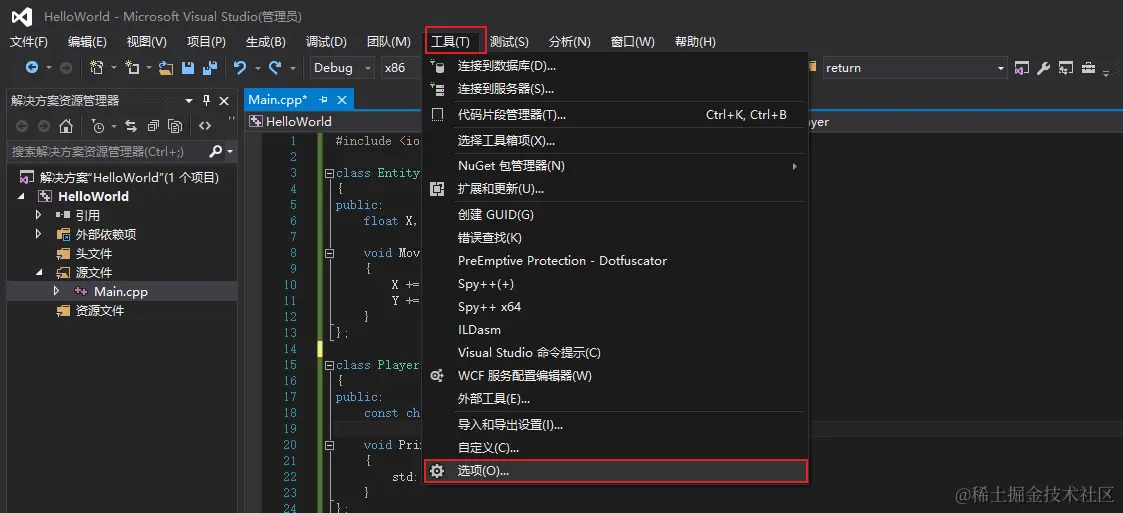Click the show all files icon
Image resolution: width=1123 pixels, height=513 pixels.
(x=175, y=126)
